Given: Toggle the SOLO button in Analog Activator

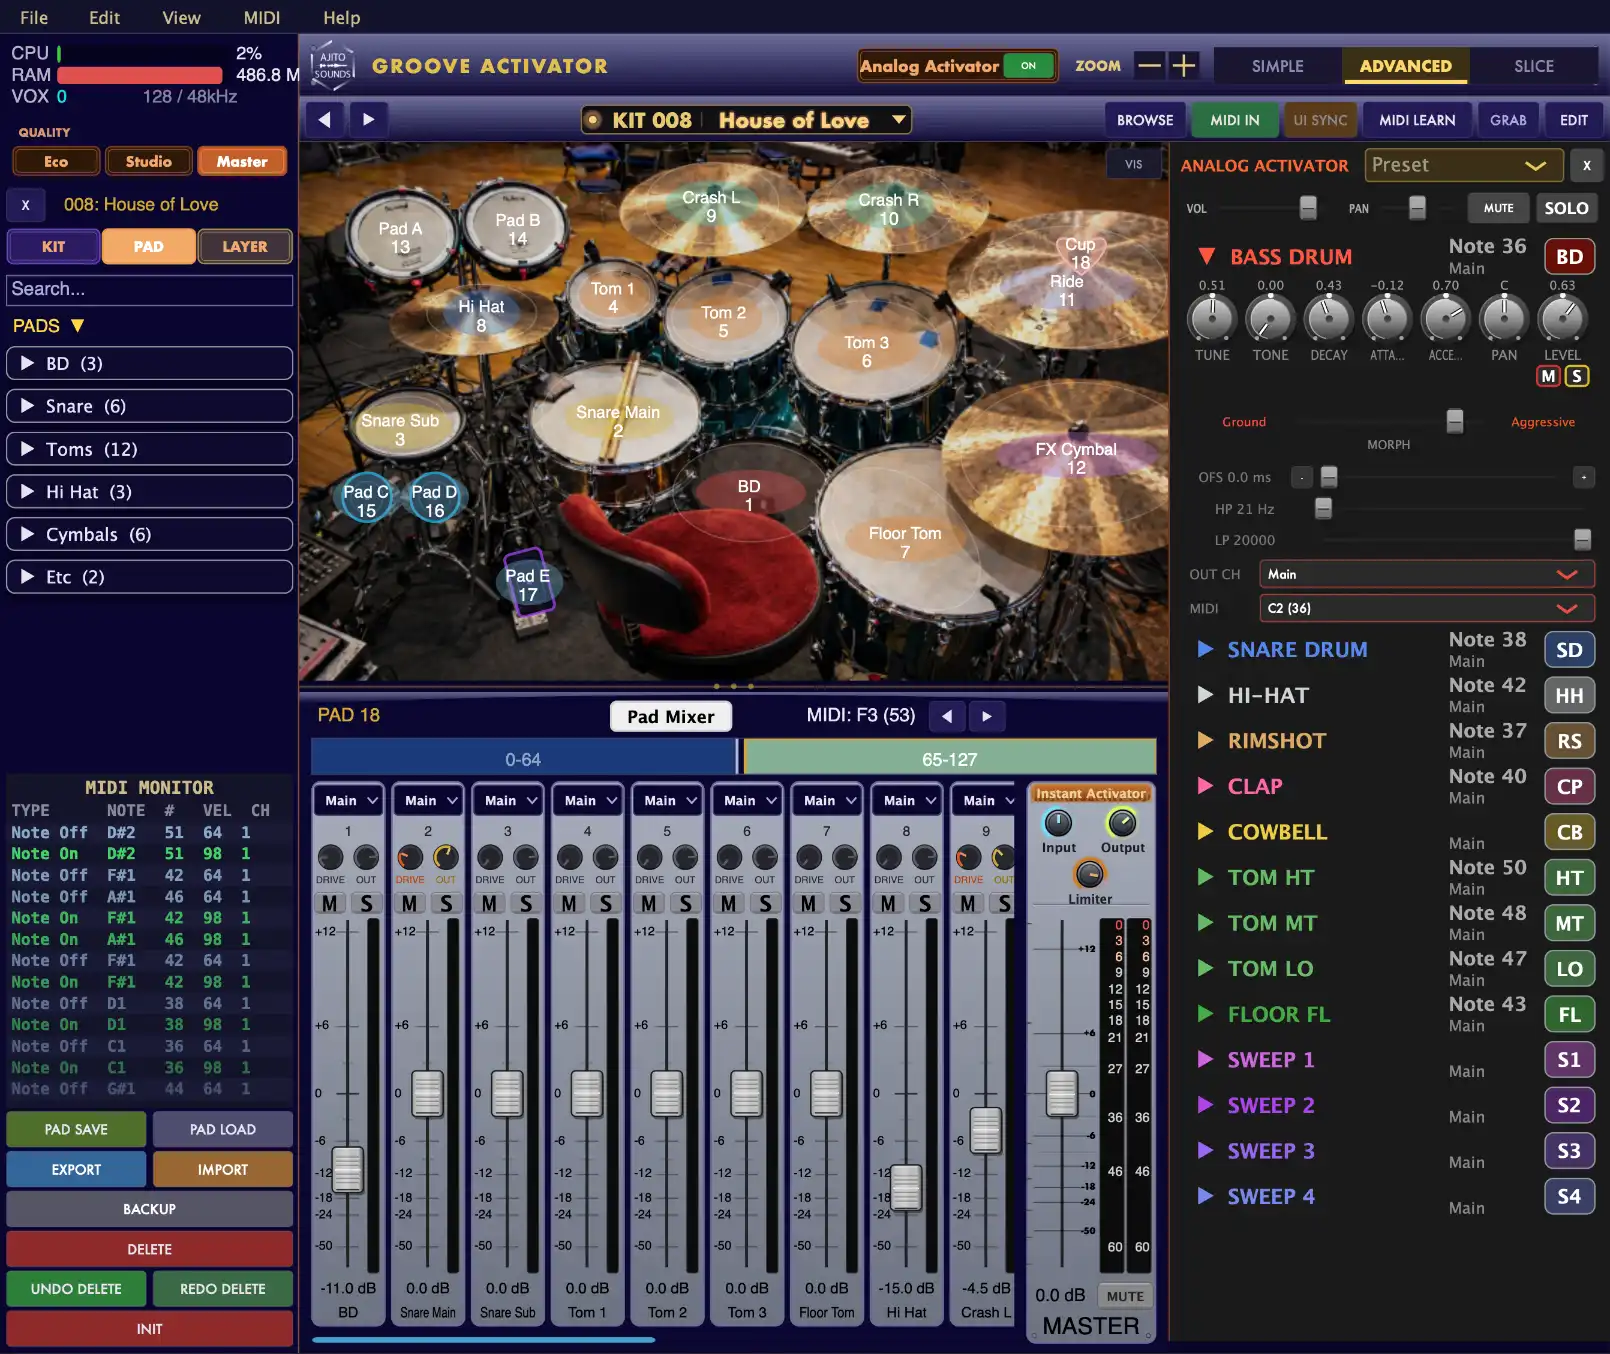Looking at the screenshot, I should (1566, 208).
